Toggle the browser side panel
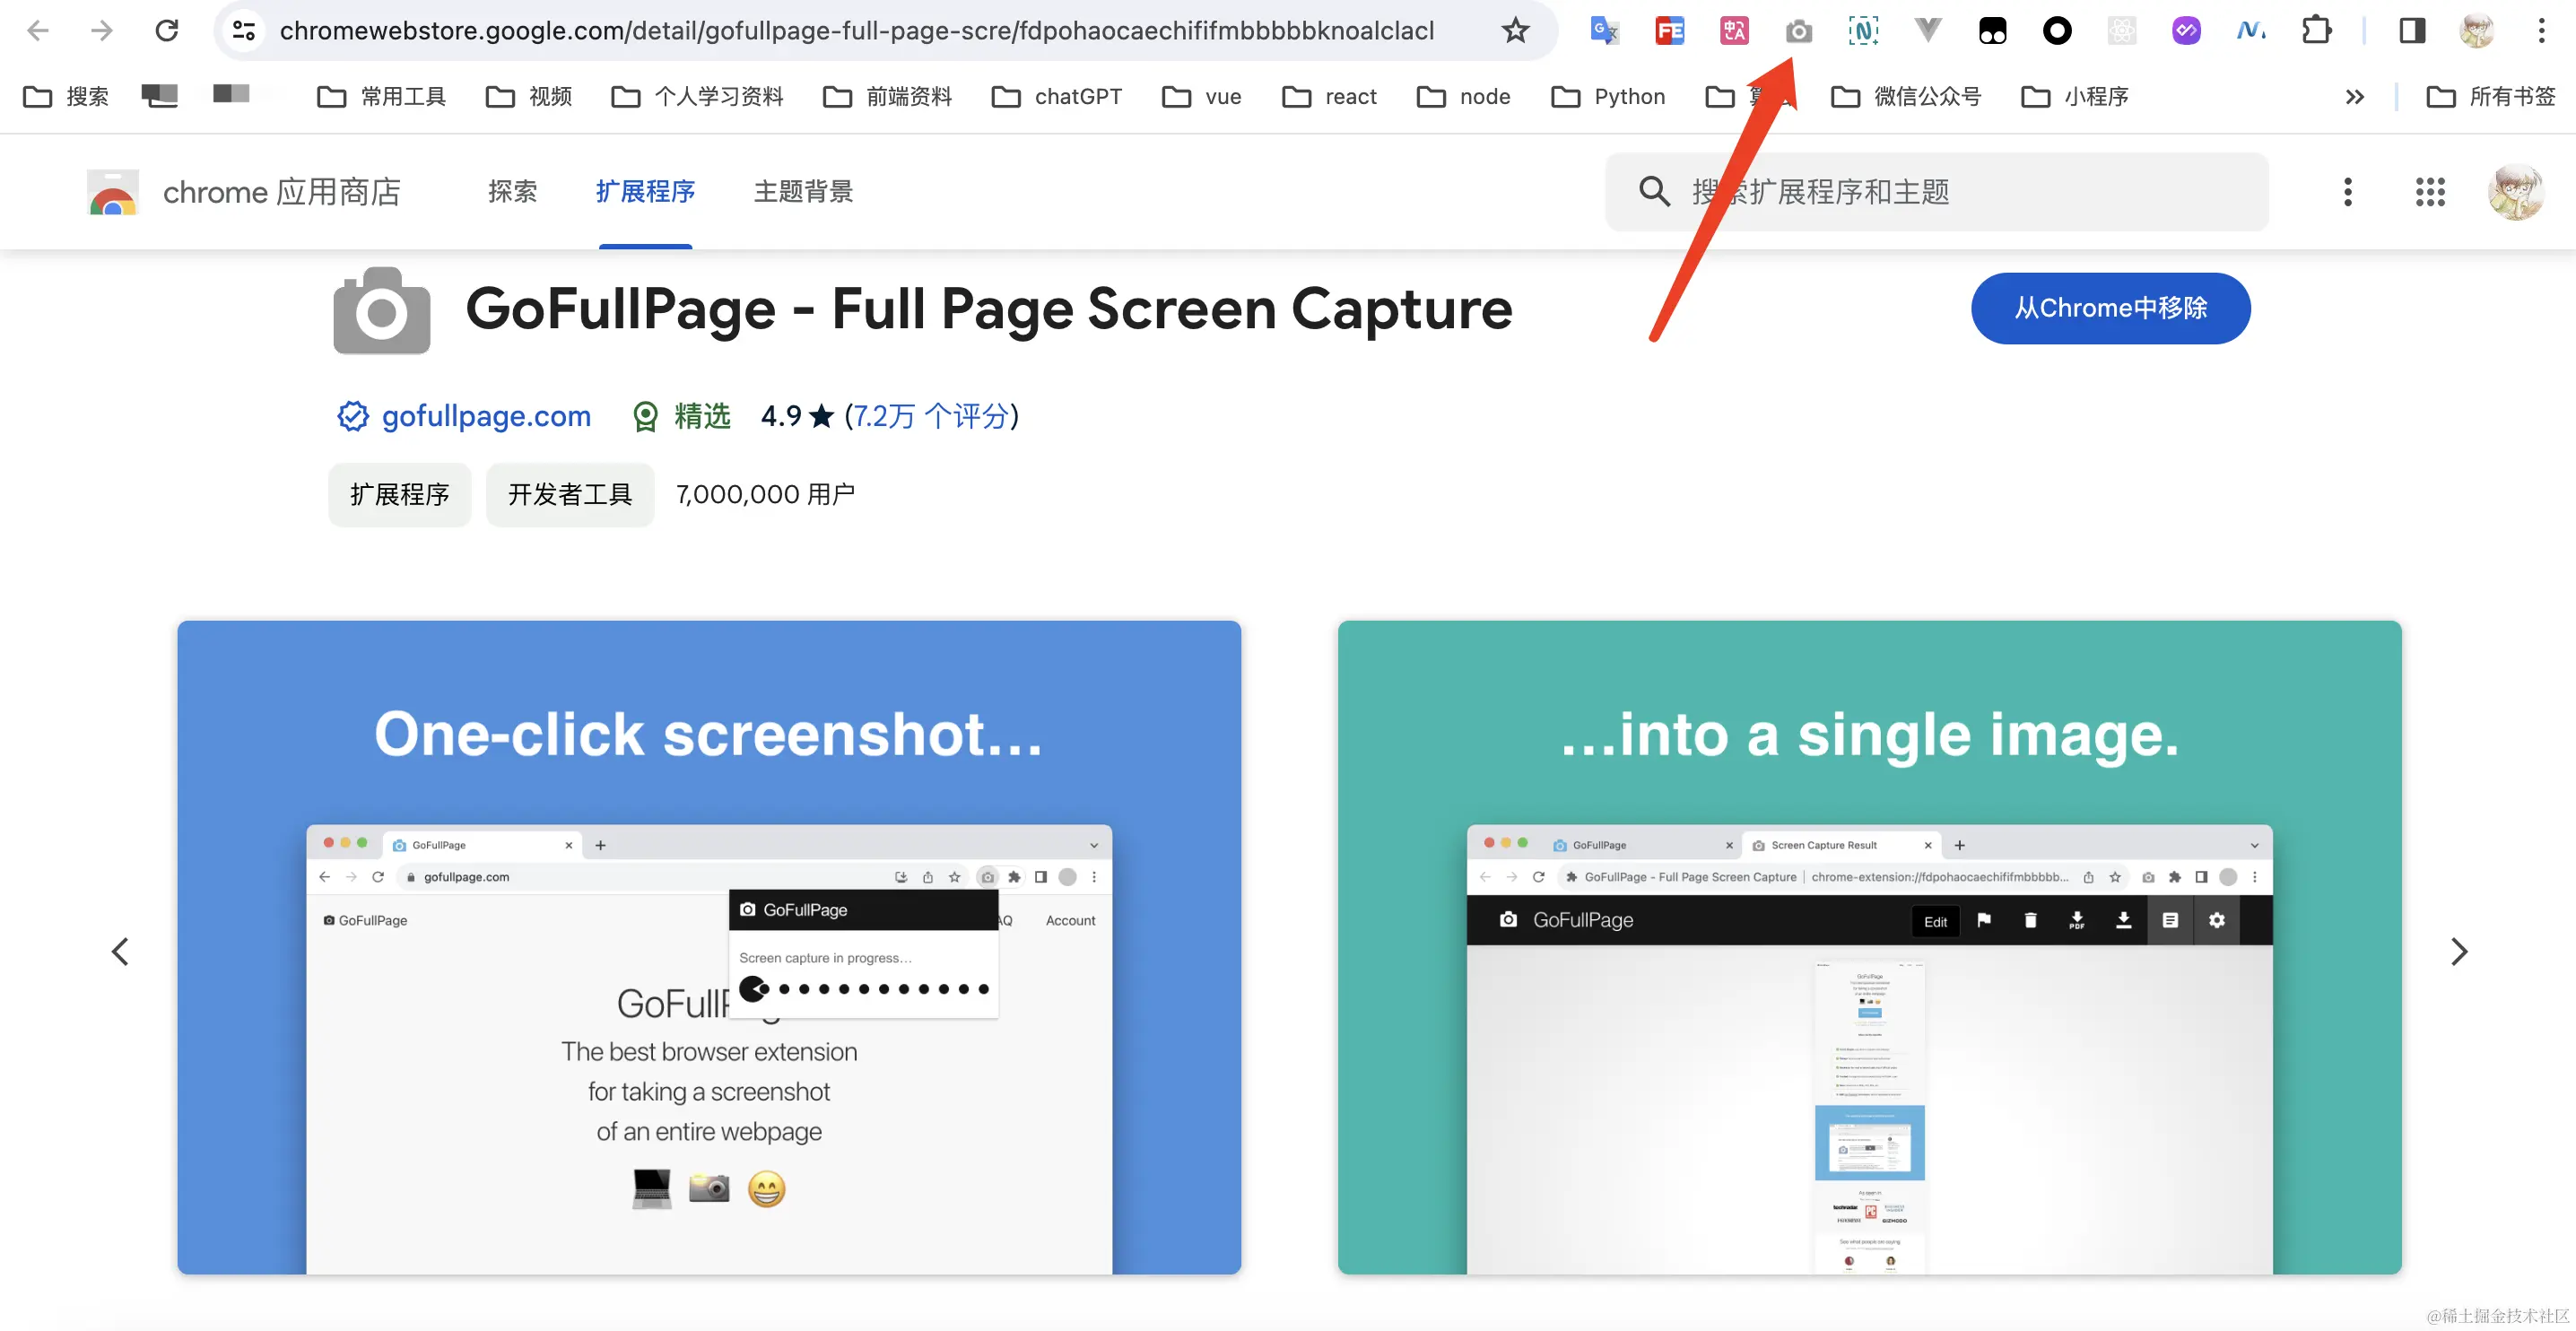This screenshot has height=1331, width=2576. pos(2412,31)
